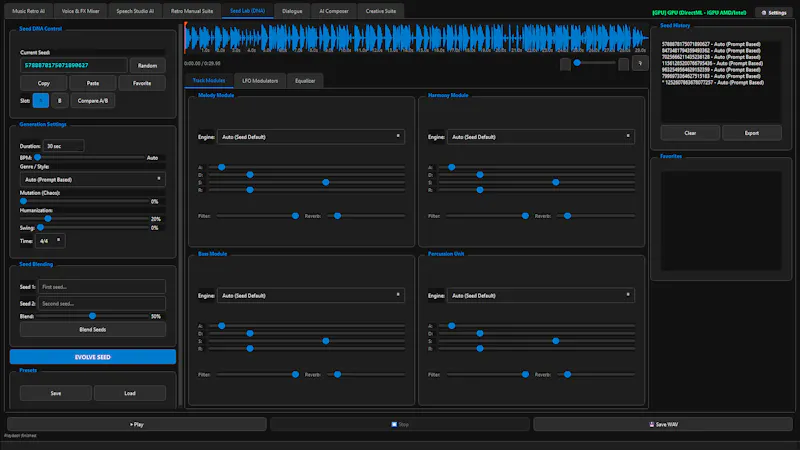Click the Blend Seeds button
Viewport: 800px width, 450px height.
click(92, 330)
